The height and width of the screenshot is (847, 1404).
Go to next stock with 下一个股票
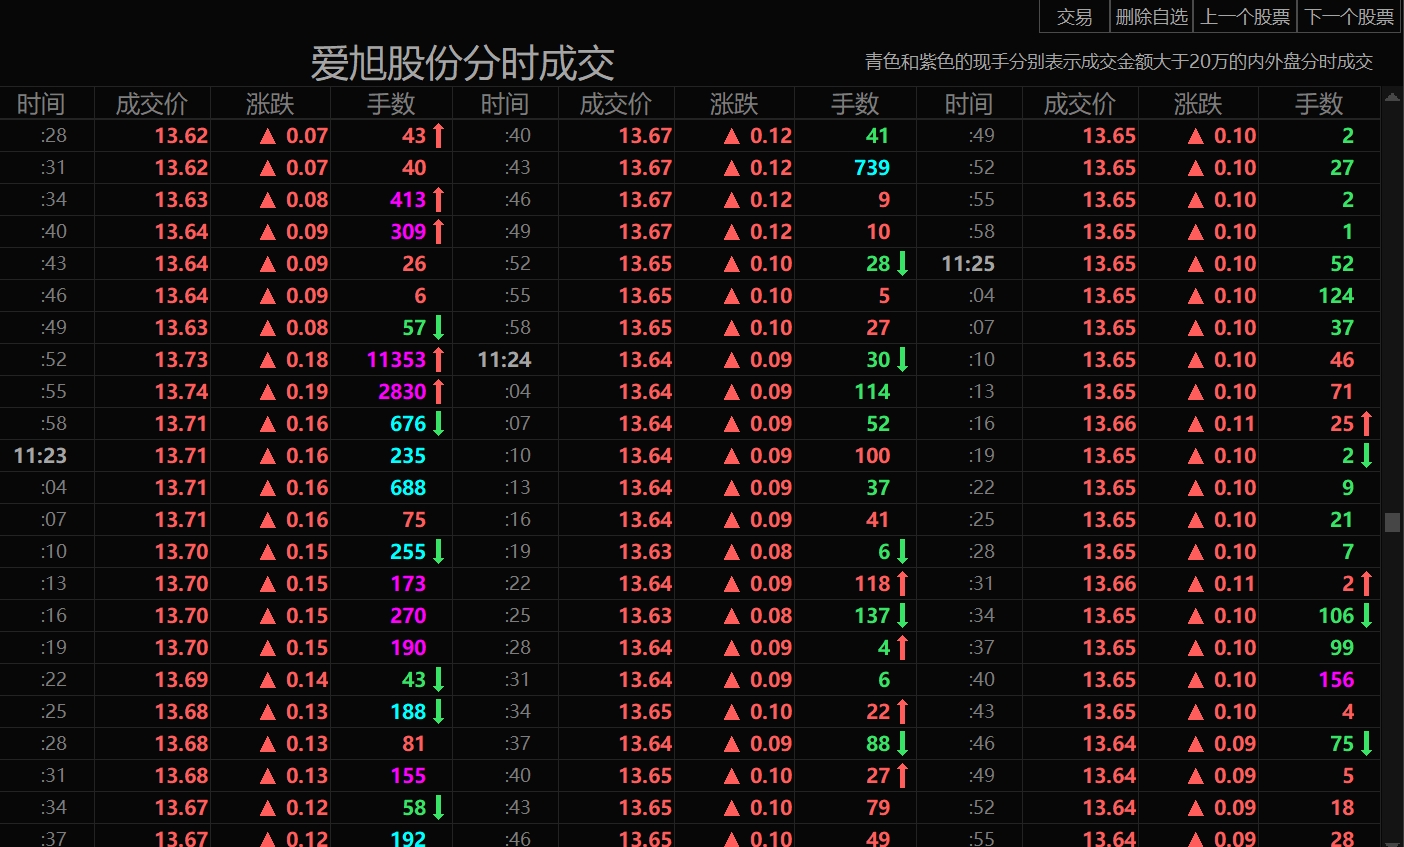pyautogui.click(x=1349, y=17)
